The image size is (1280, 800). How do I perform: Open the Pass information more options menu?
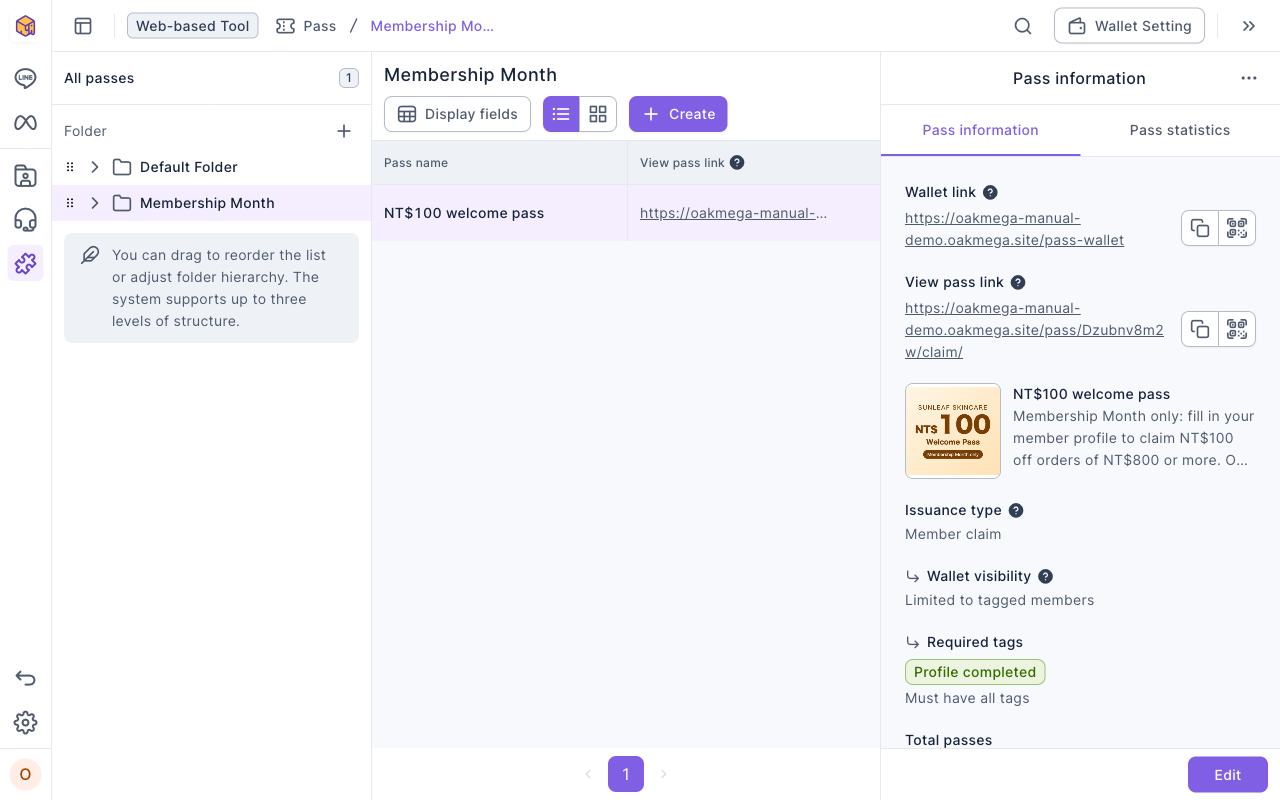(1249, 78)
